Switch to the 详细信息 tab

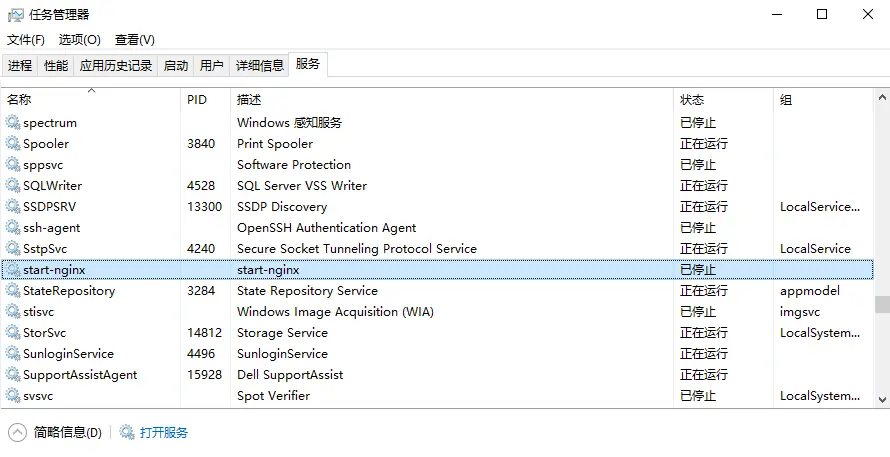(259, 66)
